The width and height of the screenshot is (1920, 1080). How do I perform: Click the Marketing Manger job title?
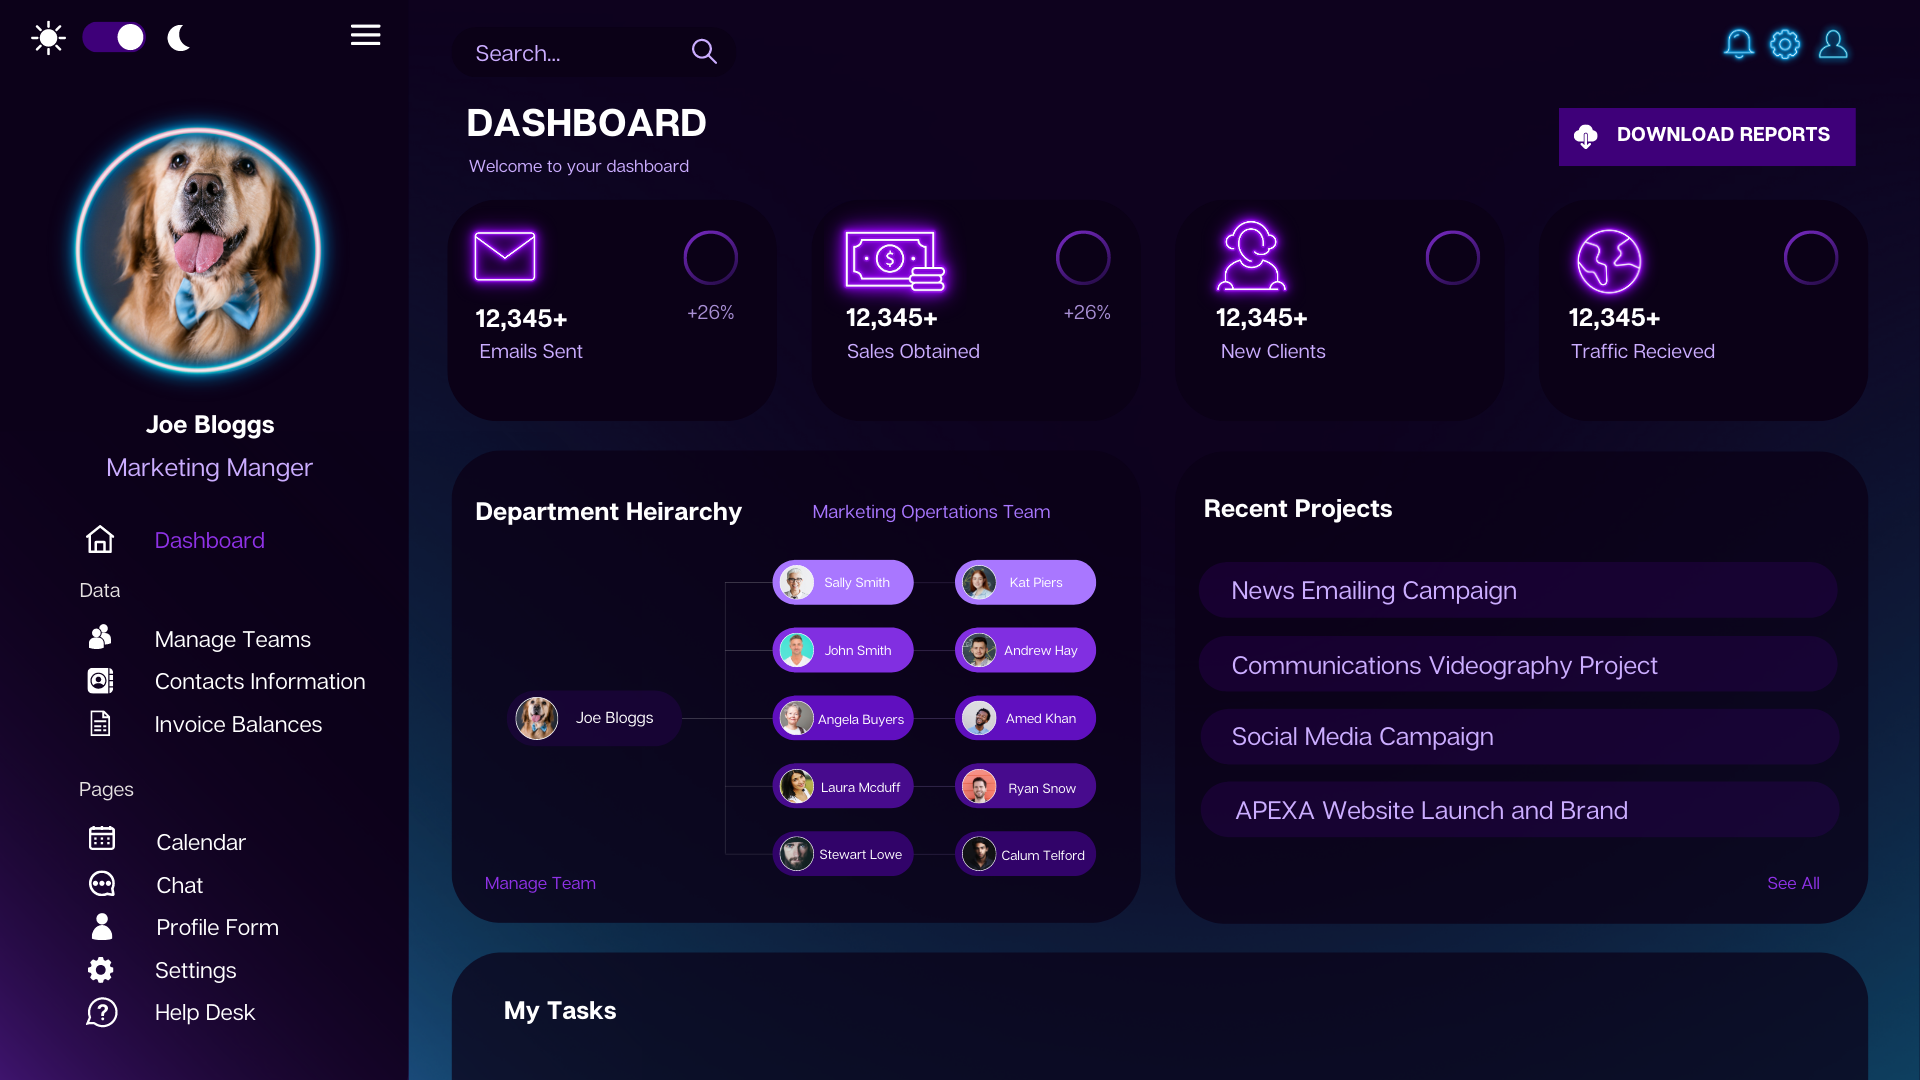point(209,468)
